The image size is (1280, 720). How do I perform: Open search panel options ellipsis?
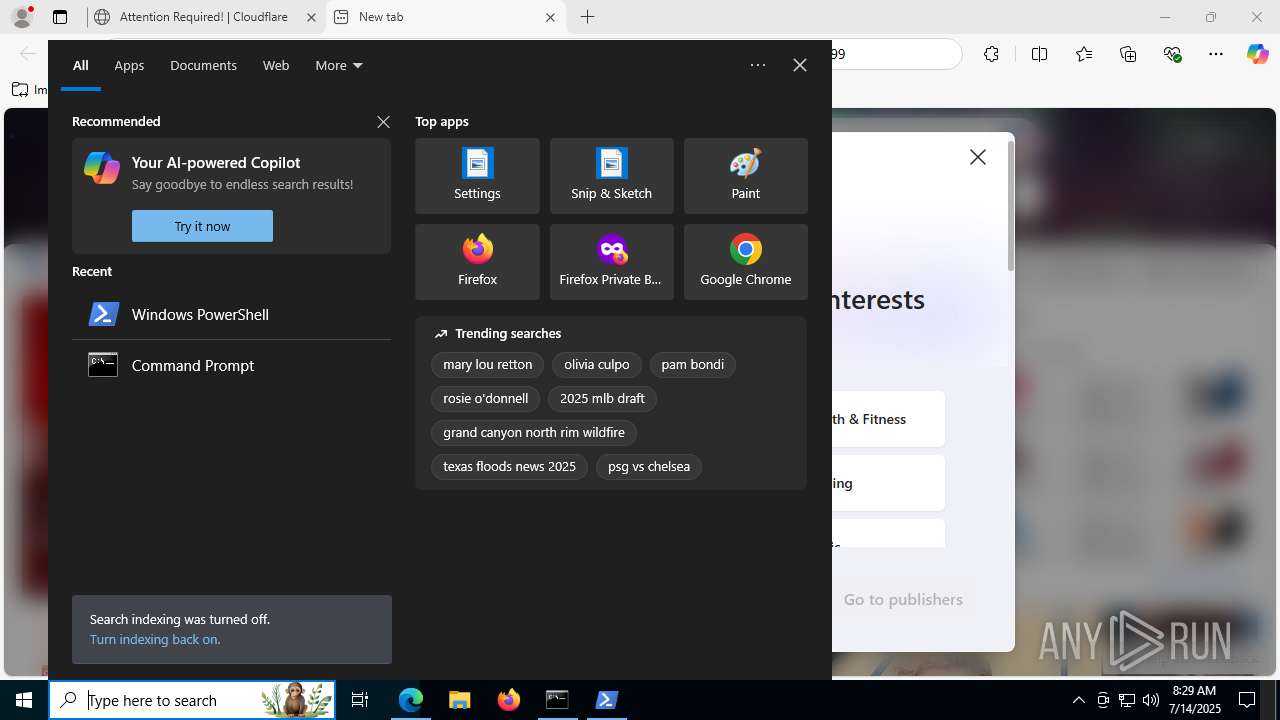click(758, 65)
